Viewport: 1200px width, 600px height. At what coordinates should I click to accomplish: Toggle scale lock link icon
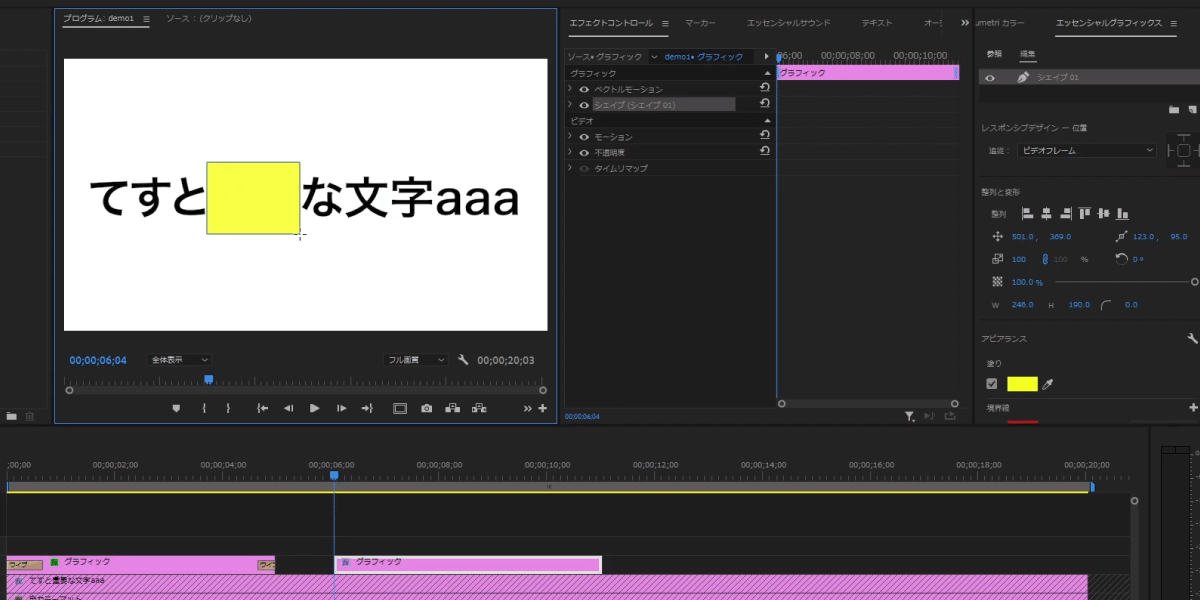pos(1045,259)
